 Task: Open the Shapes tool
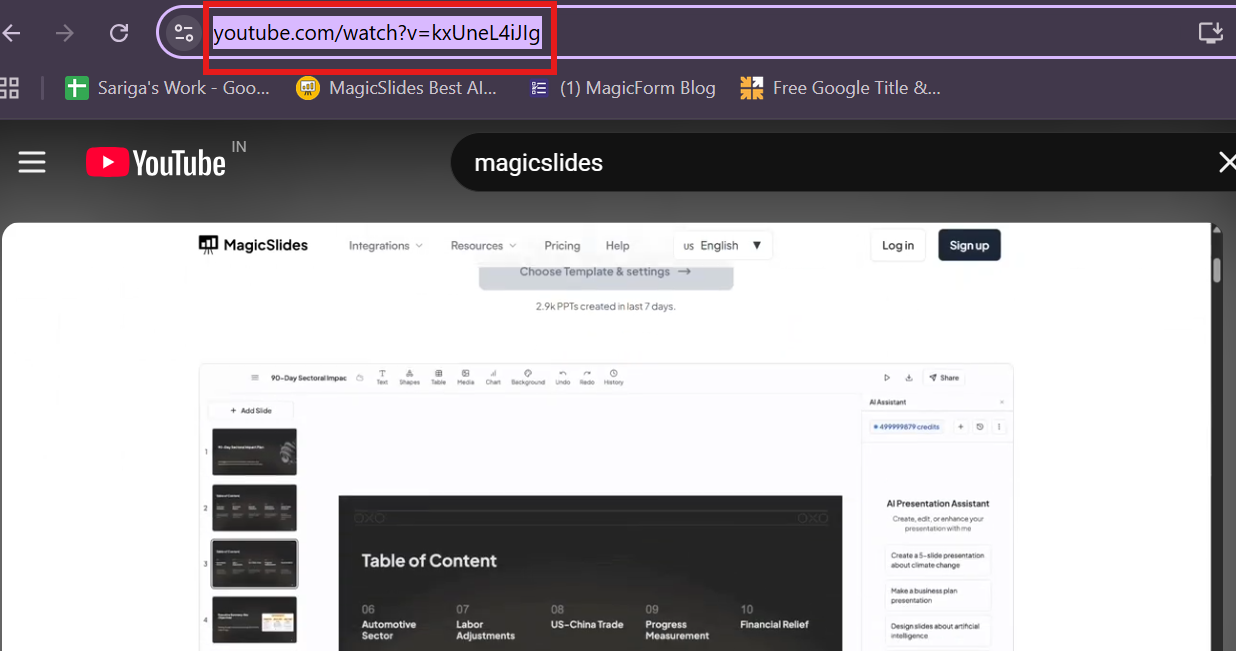coord(409,377)
